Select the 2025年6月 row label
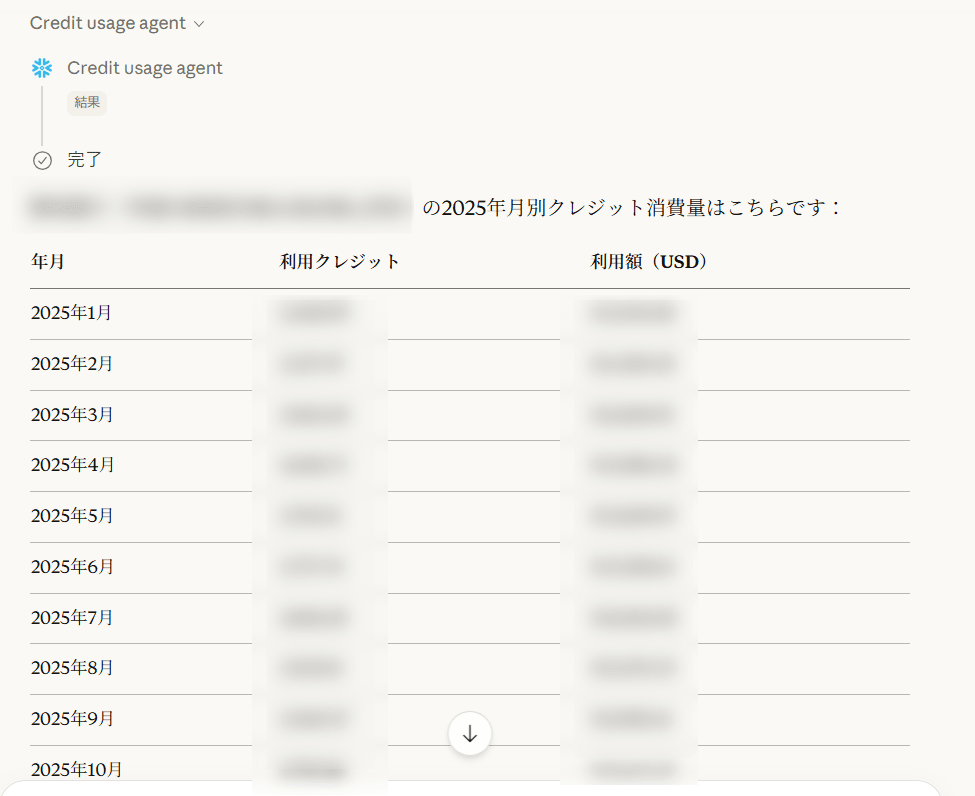Image resolution: width=975 pixels, height=796 pixels. click(x=72, y=567)
